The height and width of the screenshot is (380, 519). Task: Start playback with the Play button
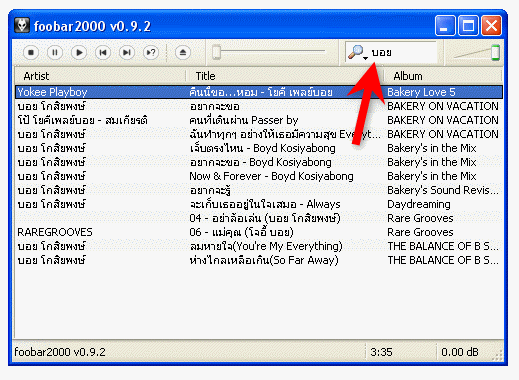coord(79,53)
